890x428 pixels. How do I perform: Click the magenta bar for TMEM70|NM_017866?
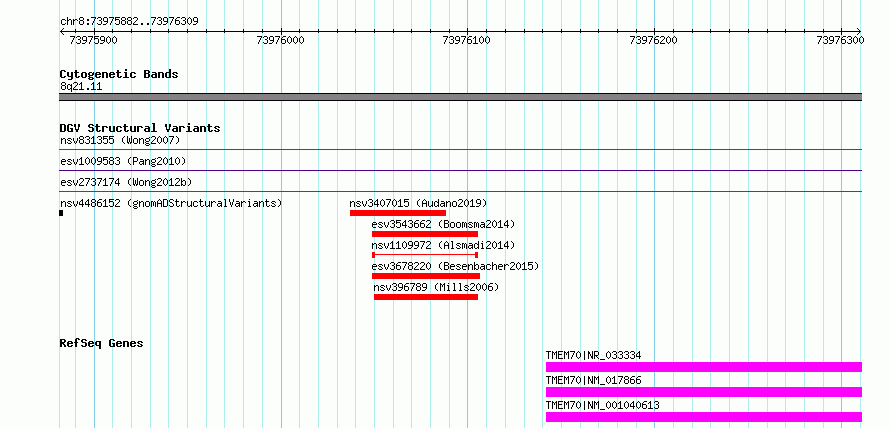(x=704, y=392)
